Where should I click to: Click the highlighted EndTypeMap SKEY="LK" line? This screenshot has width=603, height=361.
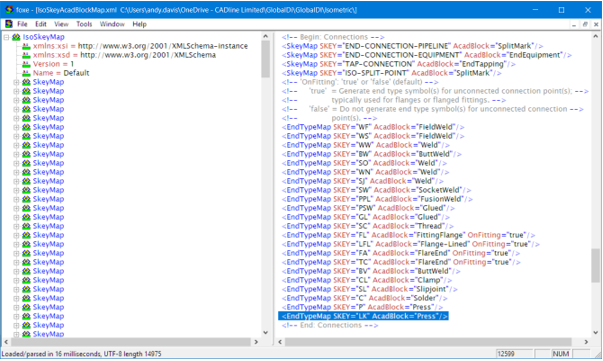click(363, 316)
